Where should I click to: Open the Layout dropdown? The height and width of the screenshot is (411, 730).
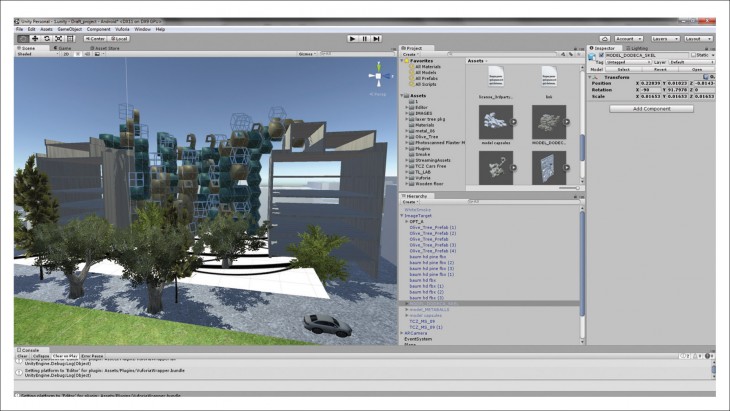697,38
